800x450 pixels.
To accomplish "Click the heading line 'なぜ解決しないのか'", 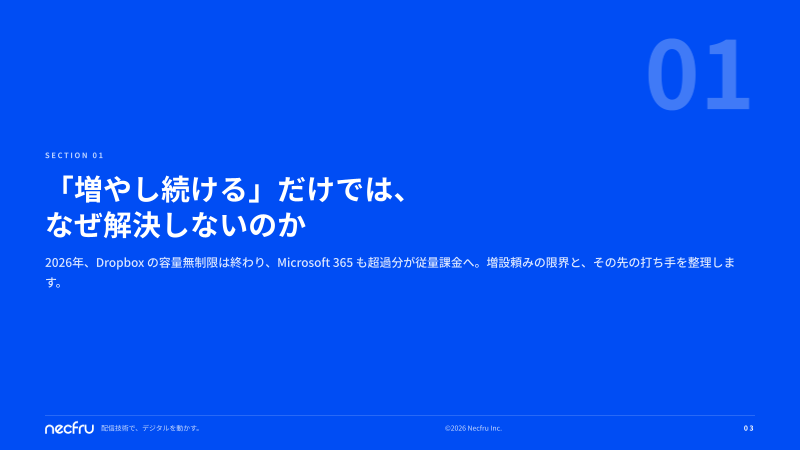I will (176, 224).
